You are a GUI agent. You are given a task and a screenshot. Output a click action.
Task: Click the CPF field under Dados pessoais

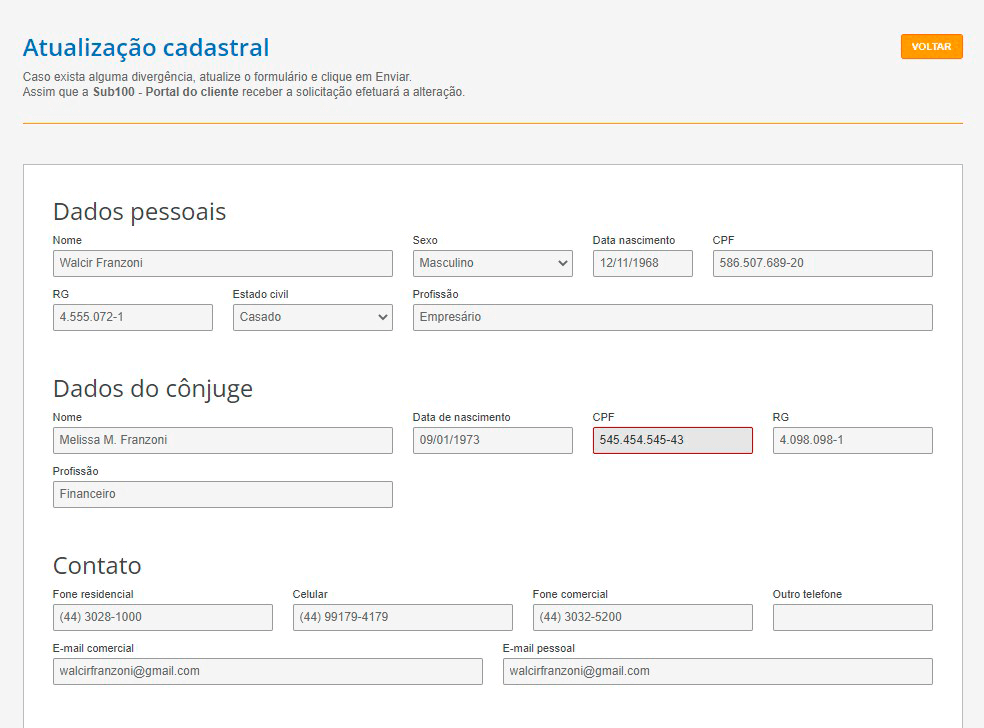pos(822,263)
